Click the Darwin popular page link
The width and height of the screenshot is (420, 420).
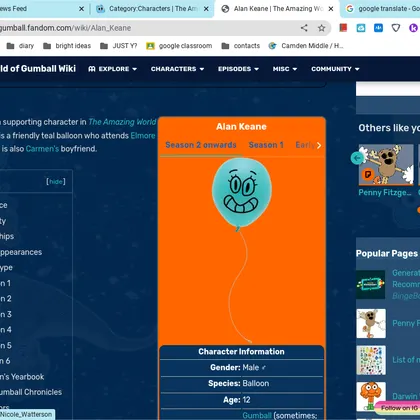point(406,396)
